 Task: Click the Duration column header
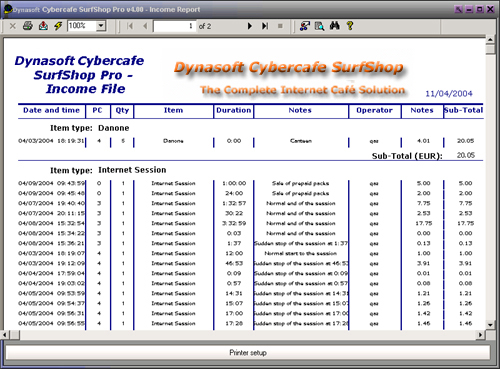click(x=233, y=110)
